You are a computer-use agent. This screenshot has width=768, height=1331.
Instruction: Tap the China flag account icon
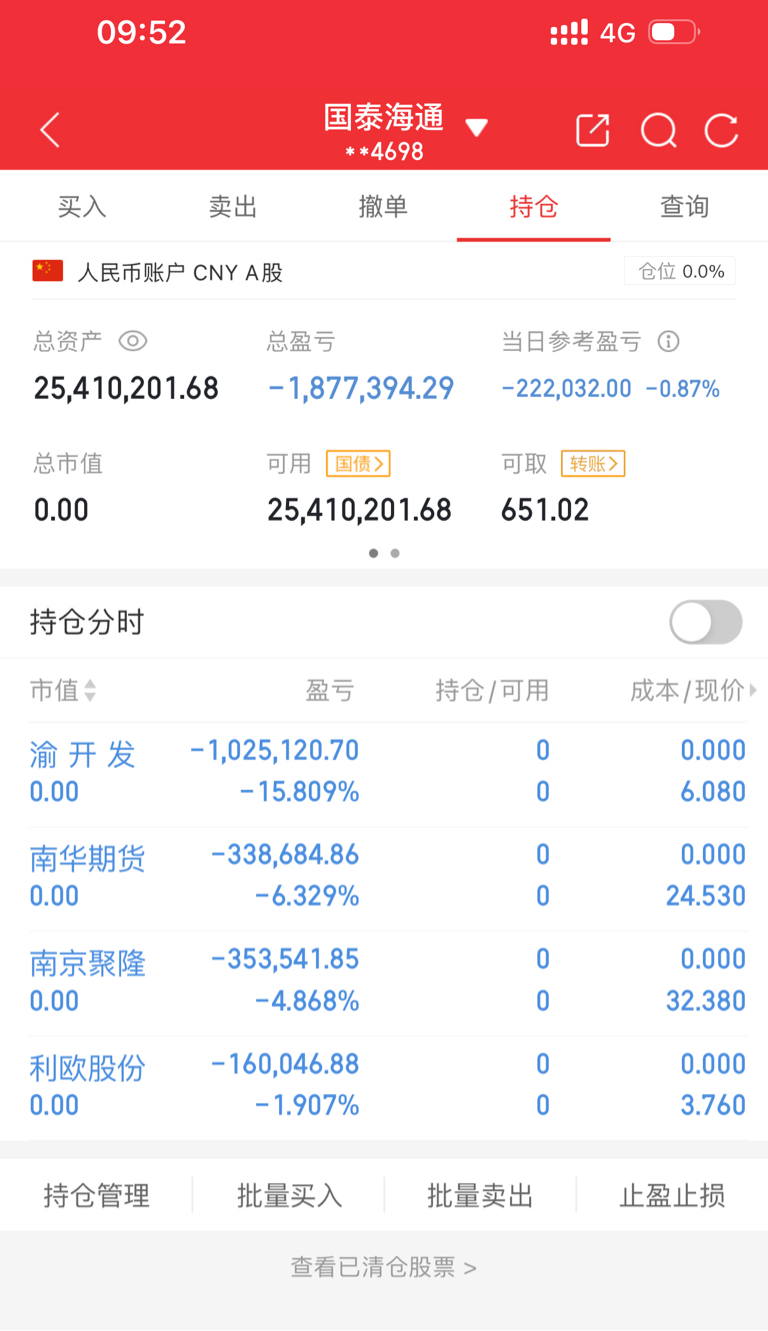[x=47, y=271]
